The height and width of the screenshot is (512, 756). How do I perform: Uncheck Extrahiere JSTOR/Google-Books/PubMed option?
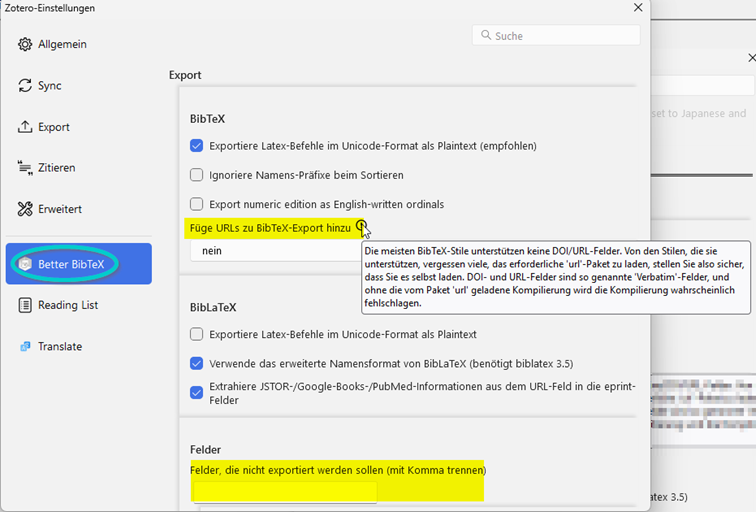tap(196, 393)
